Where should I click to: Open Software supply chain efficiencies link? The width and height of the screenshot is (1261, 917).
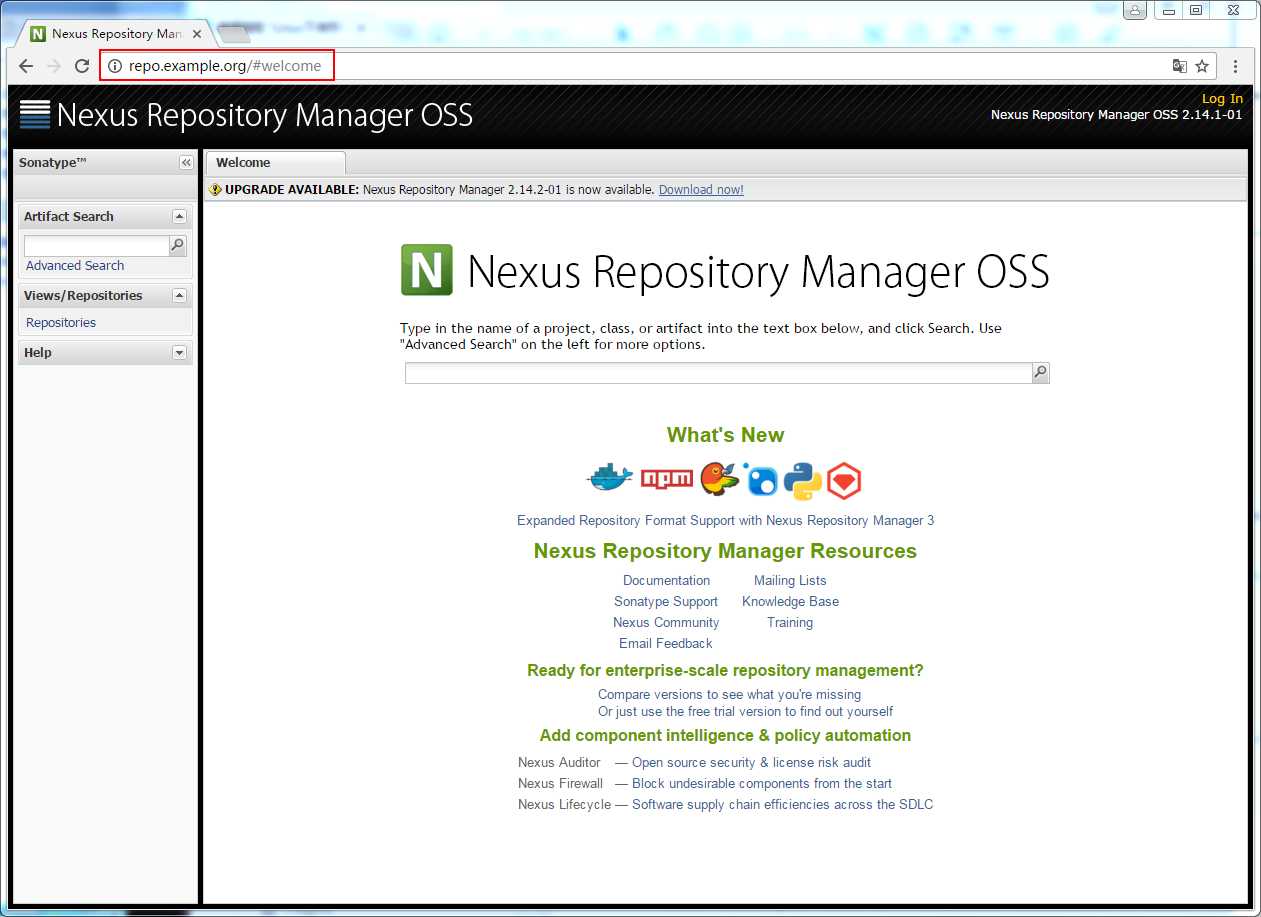tap(782, 804)
